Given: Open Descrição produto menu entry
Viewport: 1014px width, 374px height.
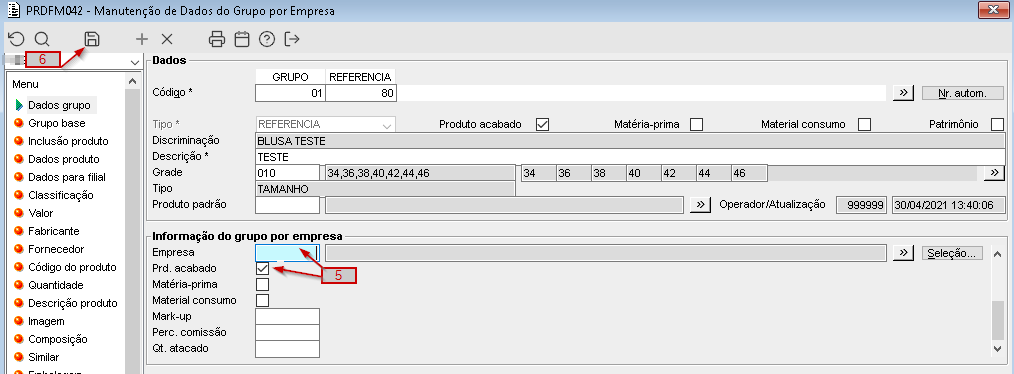Looking at the screenshot, I should point(73,303).
